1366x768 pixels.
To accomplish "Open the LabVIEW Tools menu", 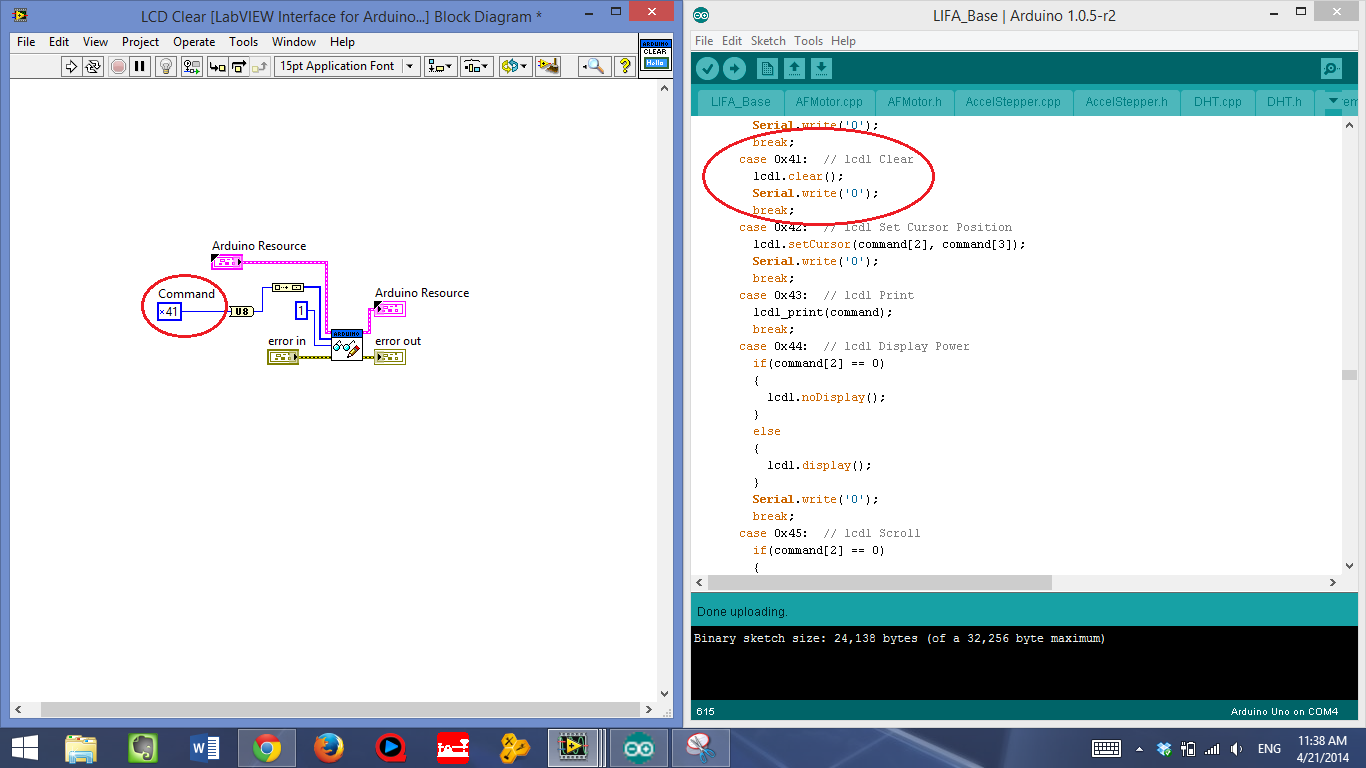I will pos(244,42).
